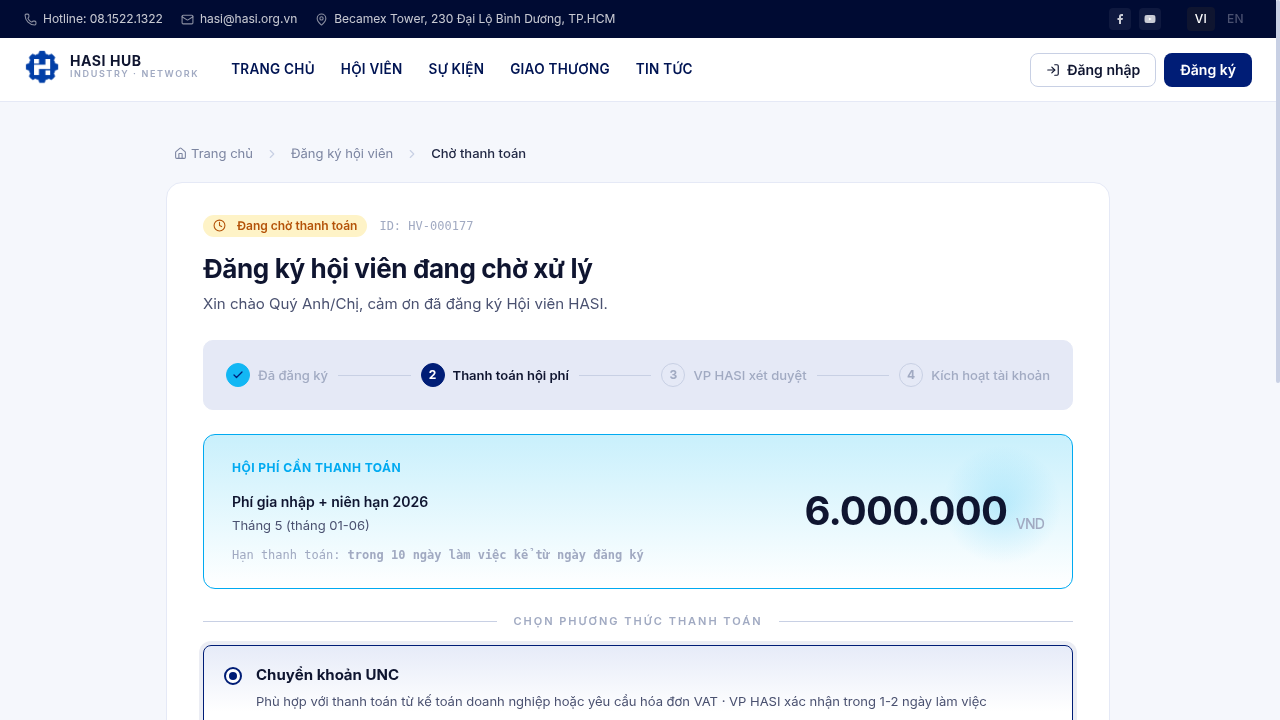Select the Chuyển khoản UNC radio button
The height and width of the screenshot is (720, 1280).
tap(233, 676)
